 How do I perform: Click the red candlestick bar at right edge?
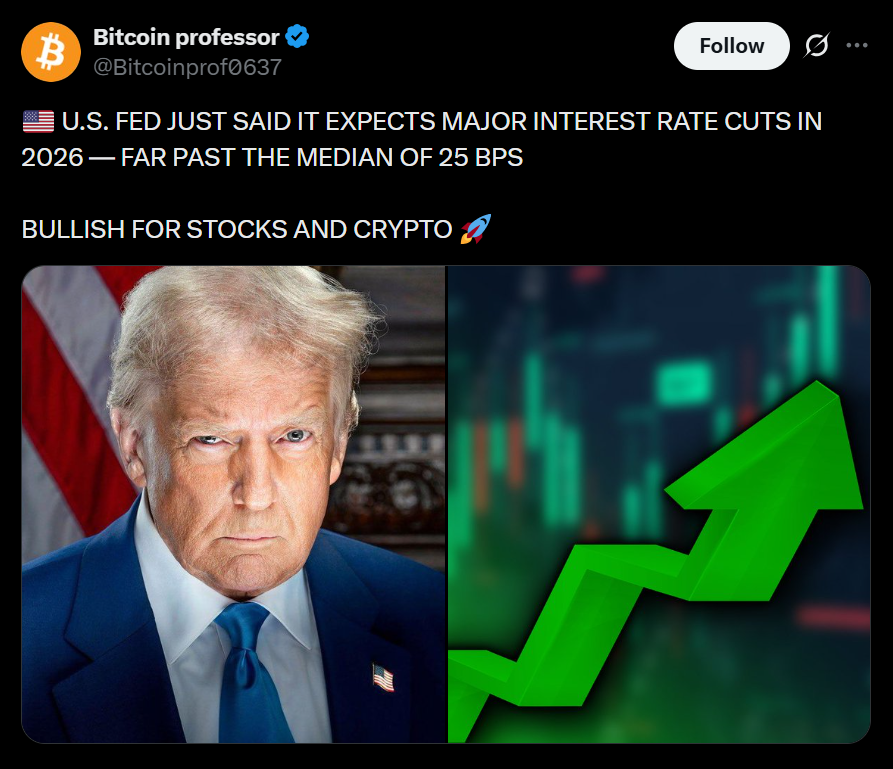833,617
